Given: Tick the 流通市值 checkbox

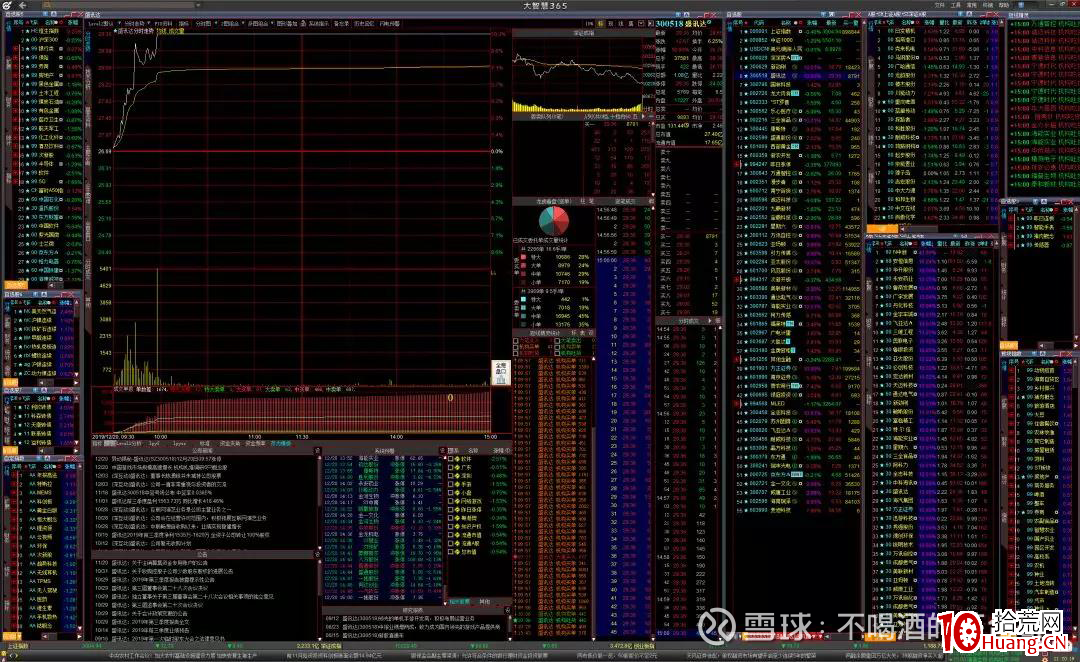Looking at the screenshot, I should tap(450, 535).
